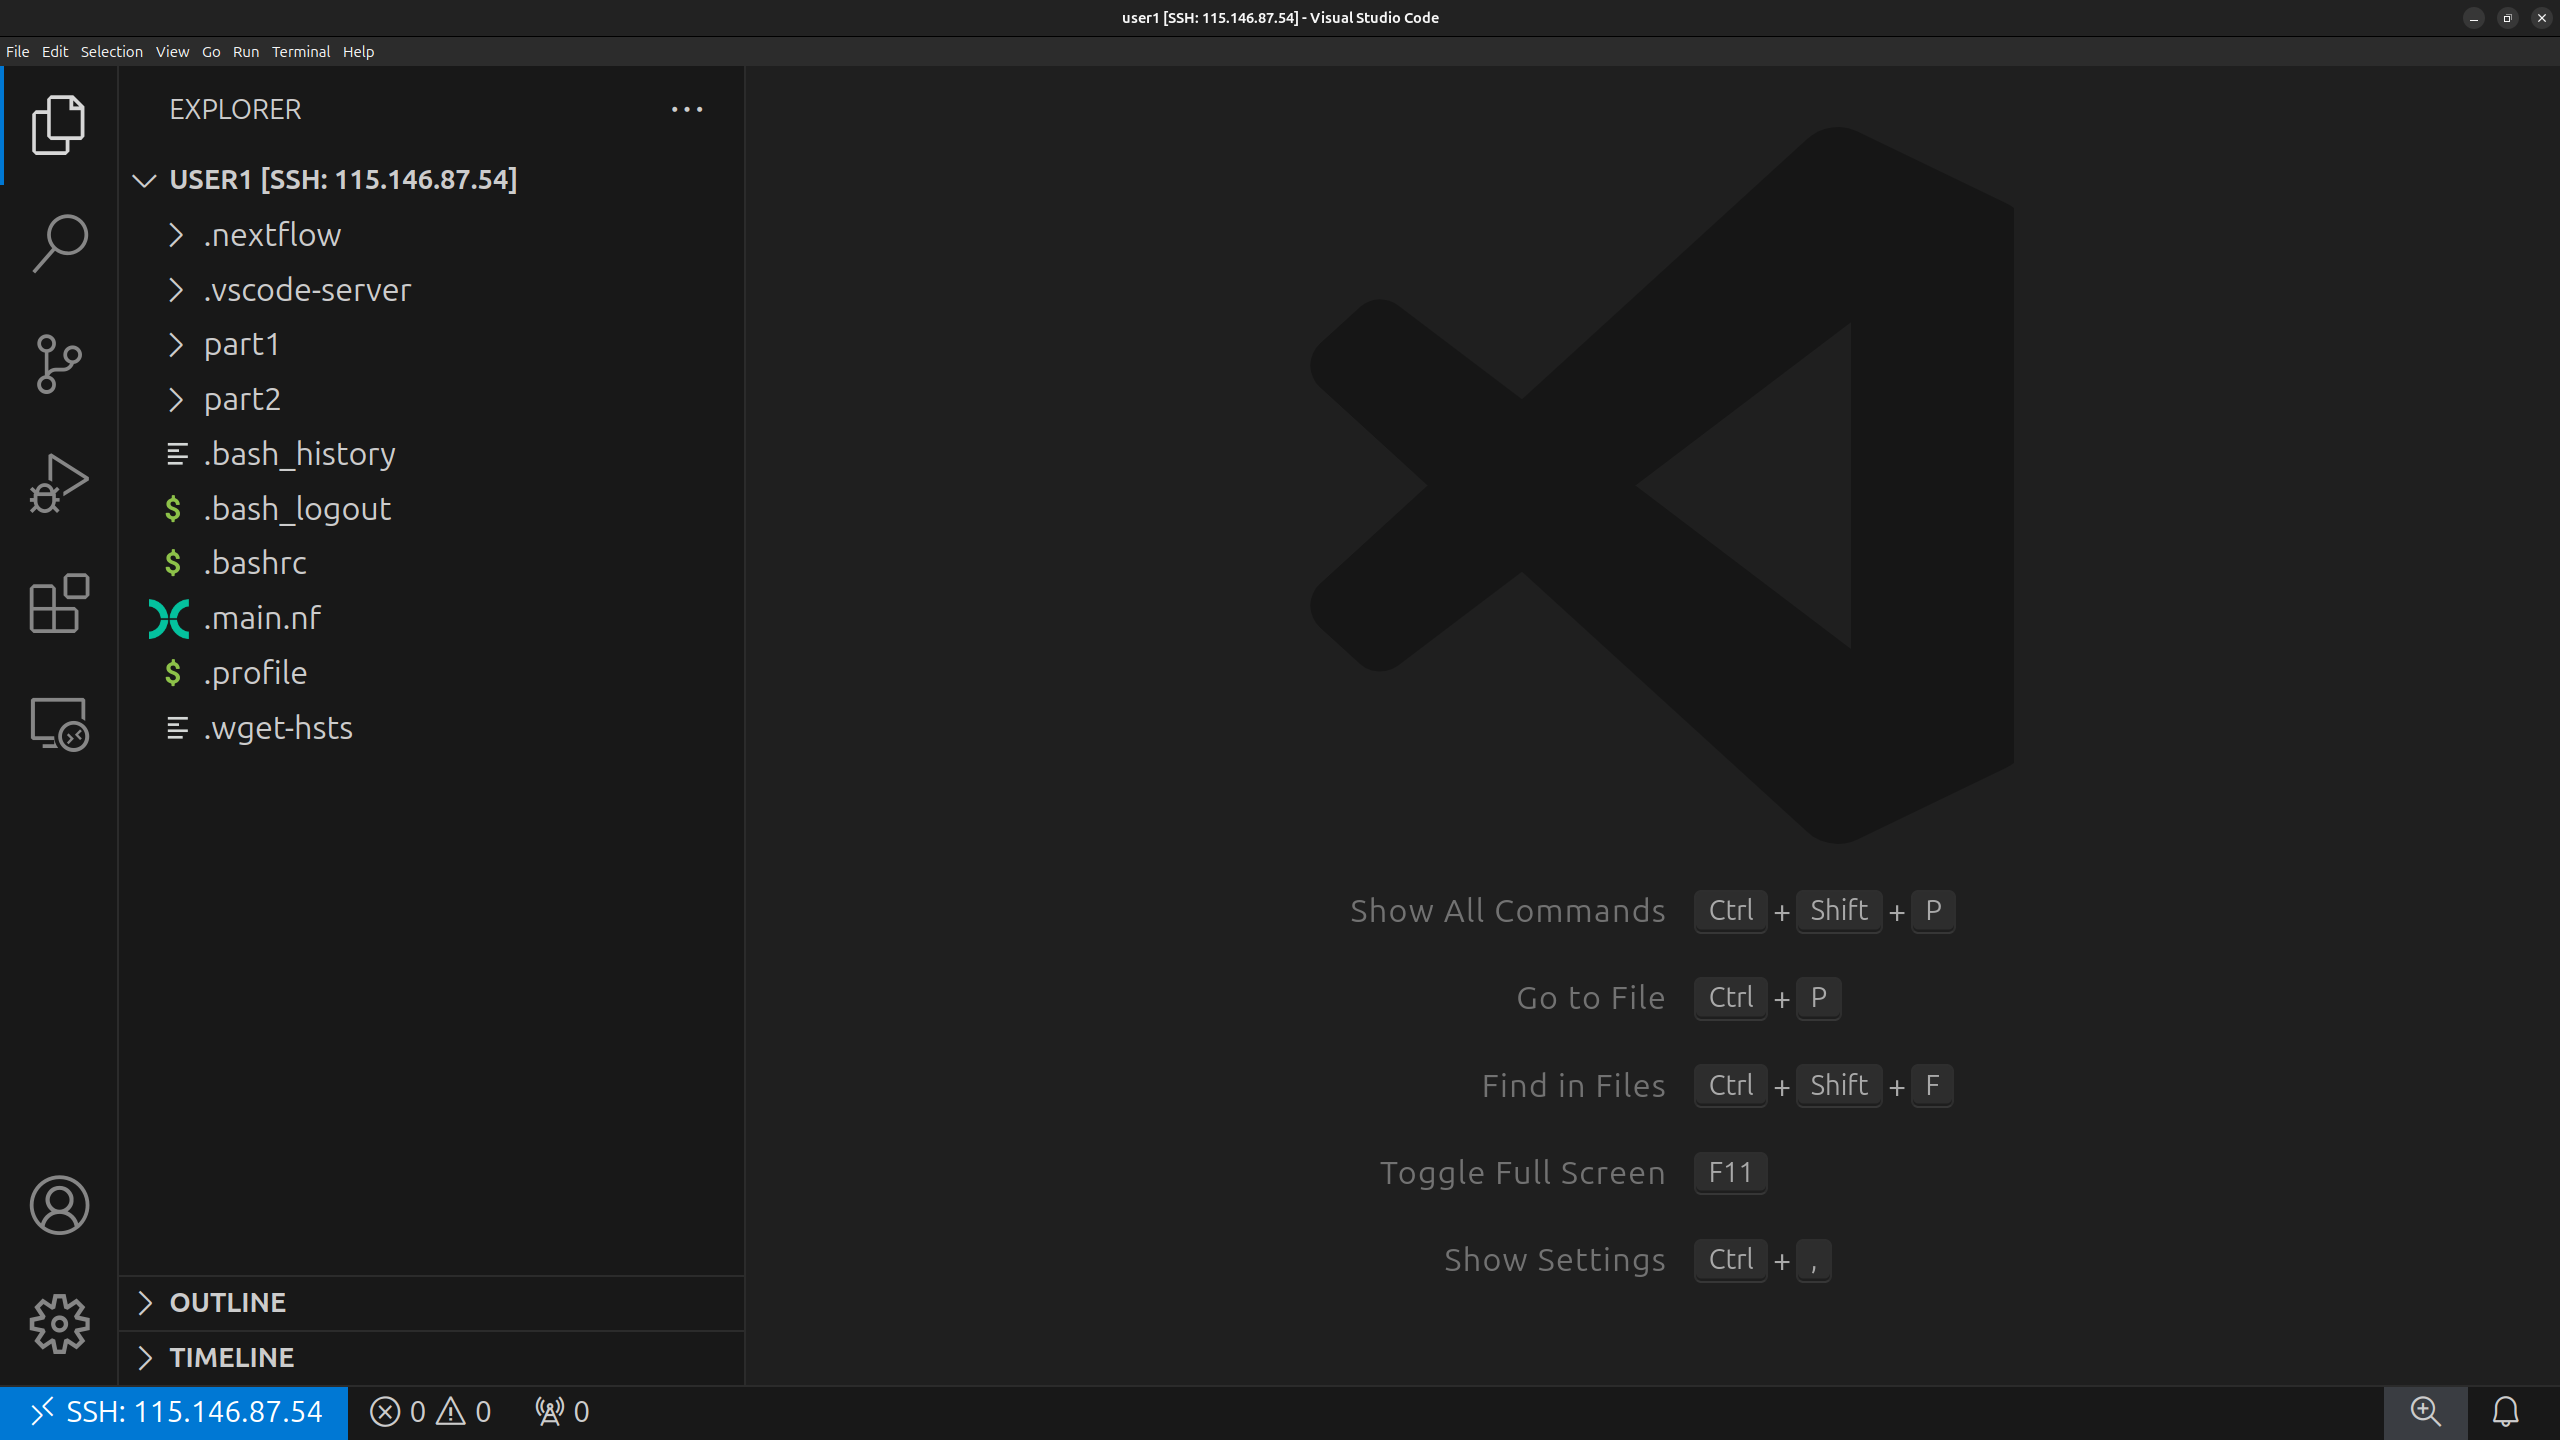Open the Terminal menu
Screen dimensions: 2560x1440
300,52
